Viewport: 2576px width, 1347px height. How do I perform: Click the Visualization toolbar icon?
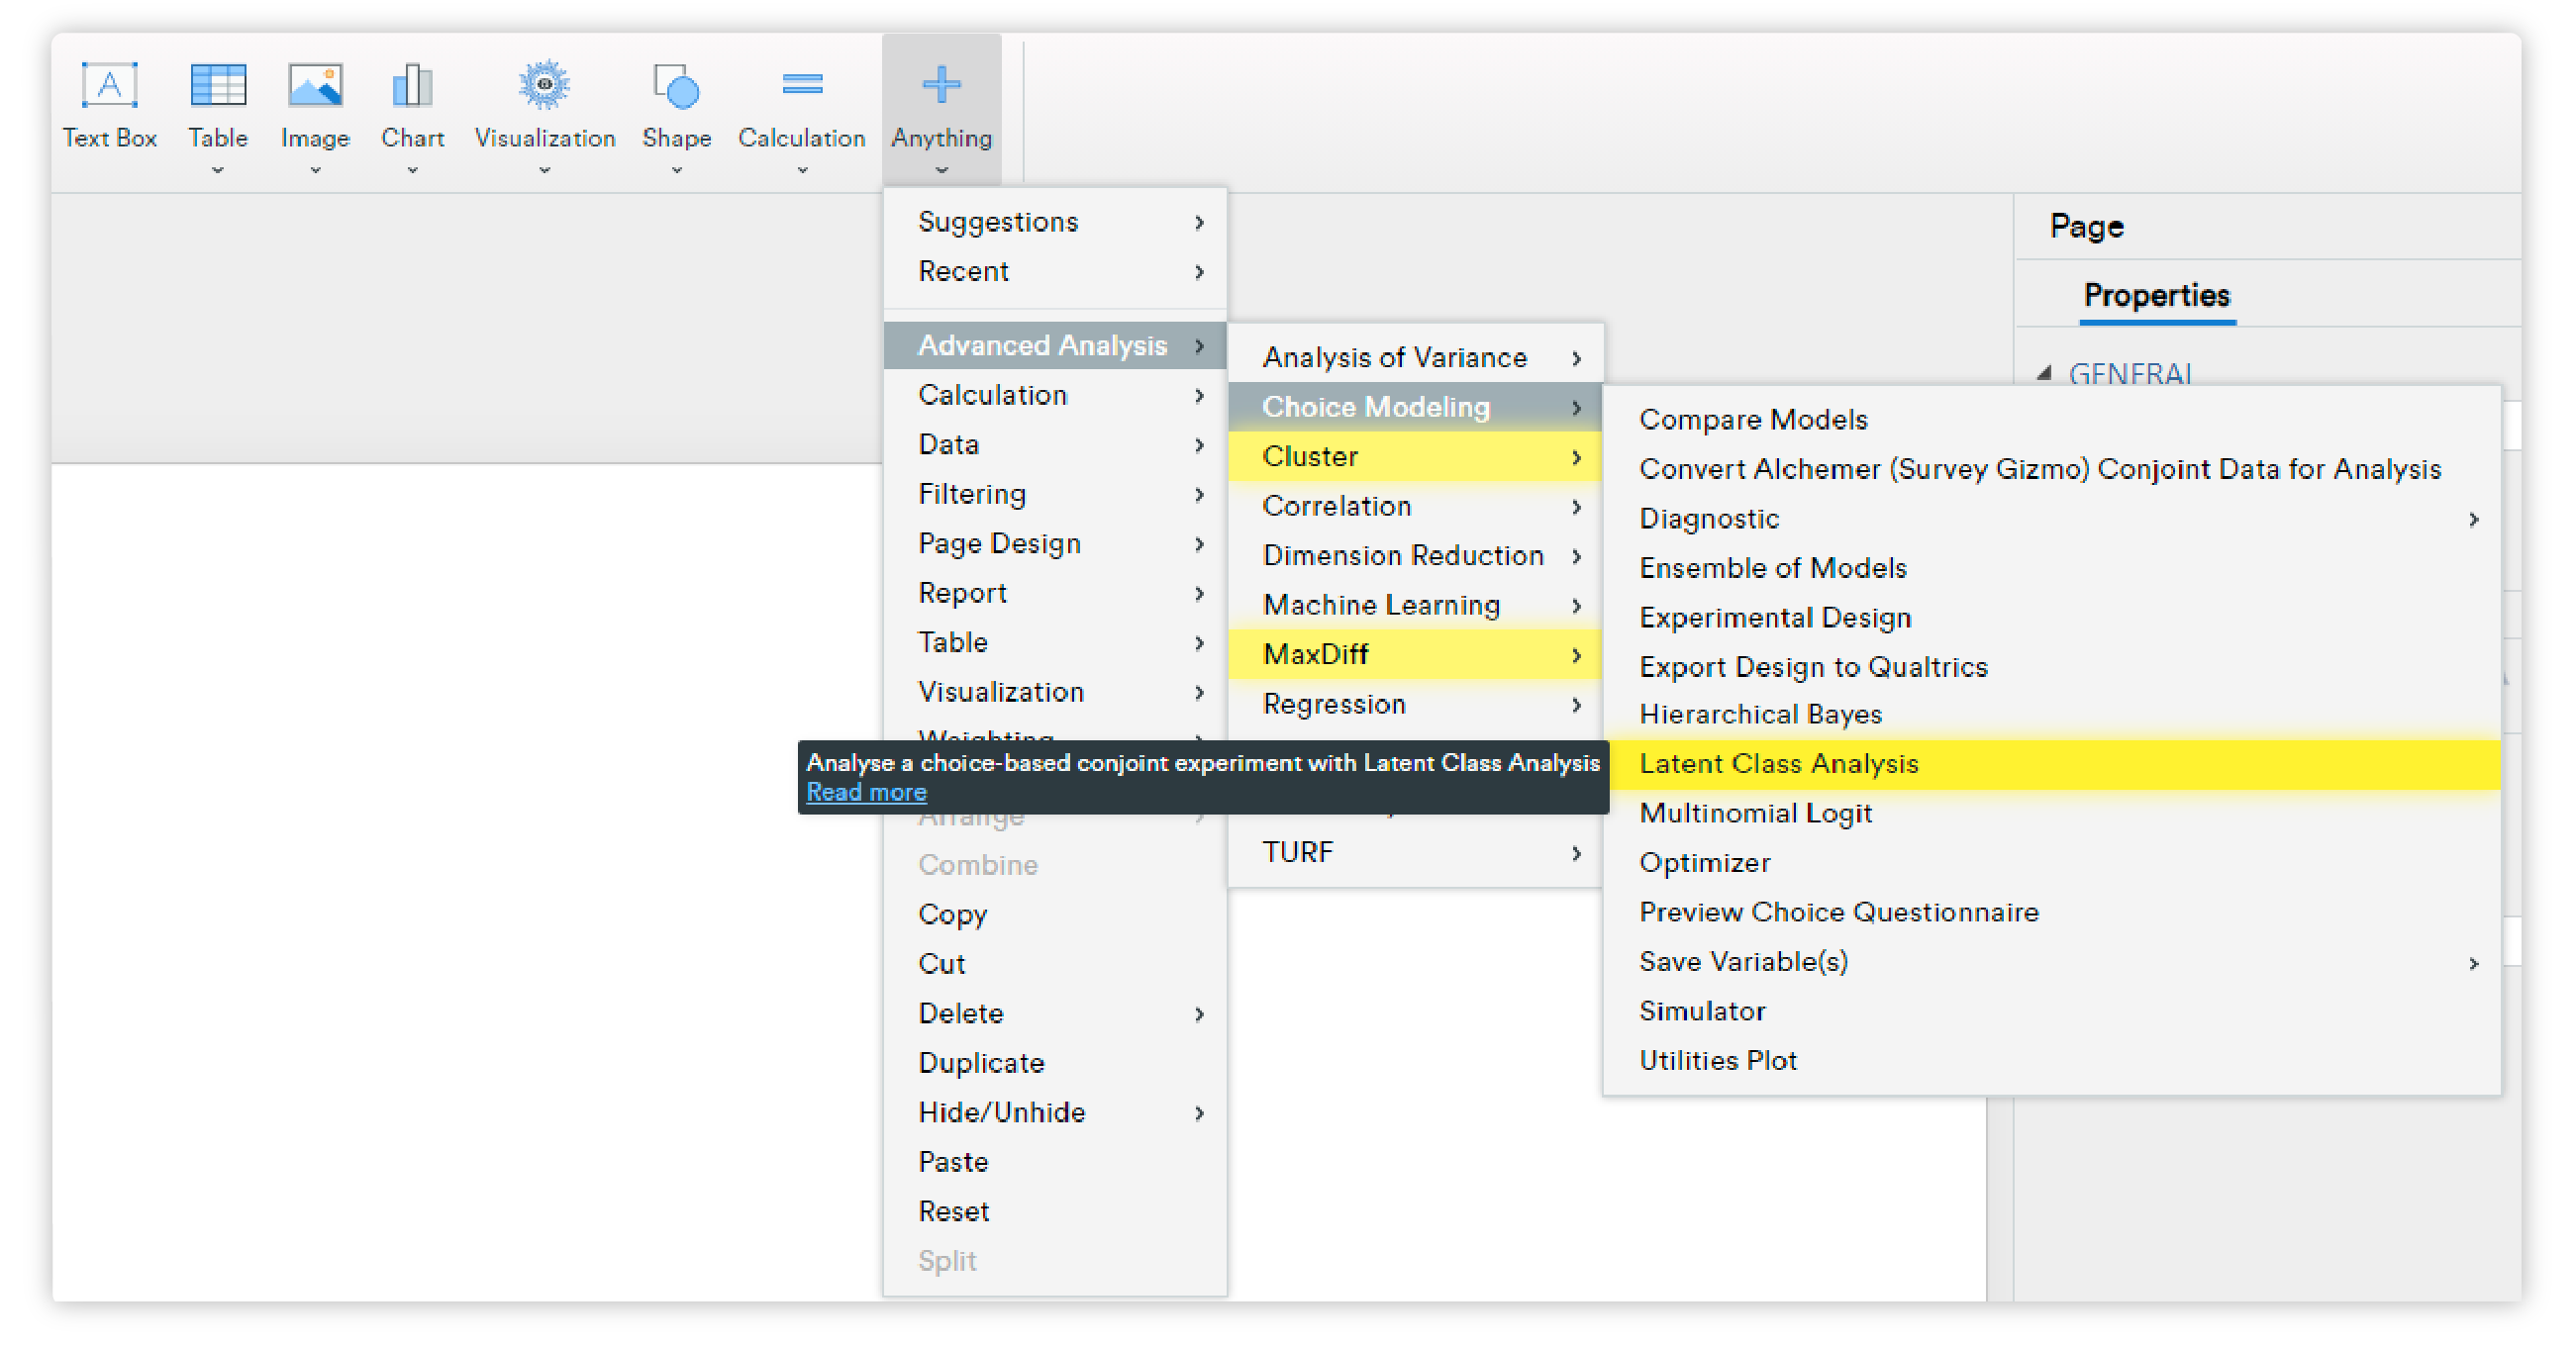point(544,85)
